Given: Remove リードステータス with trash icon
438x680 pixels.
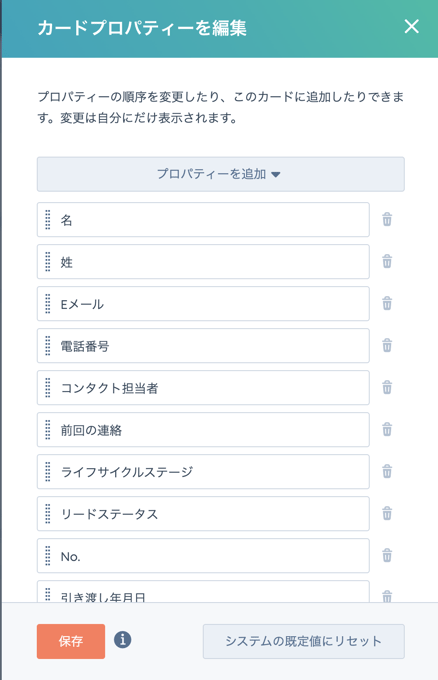Looking at the screenshot, I should [x=387, y=513].
